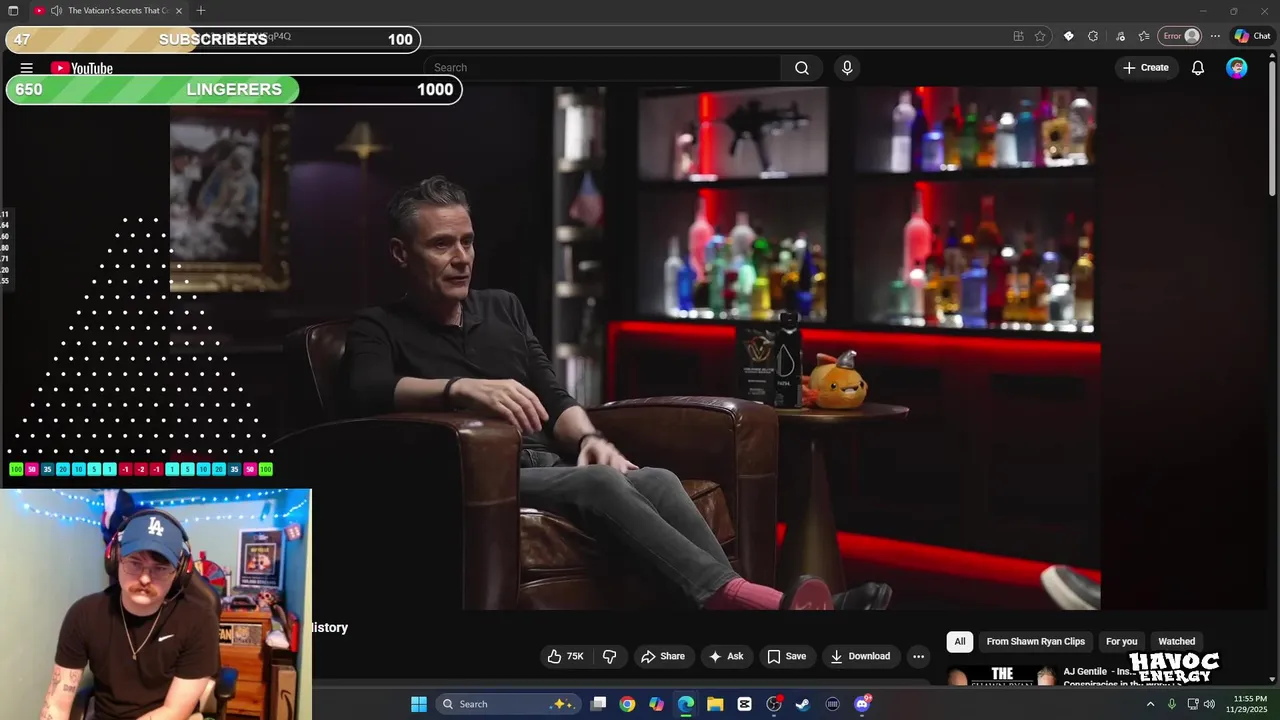
Task: Close The Vatican's Secrets browser tab
Action: [x=179, y=11]
